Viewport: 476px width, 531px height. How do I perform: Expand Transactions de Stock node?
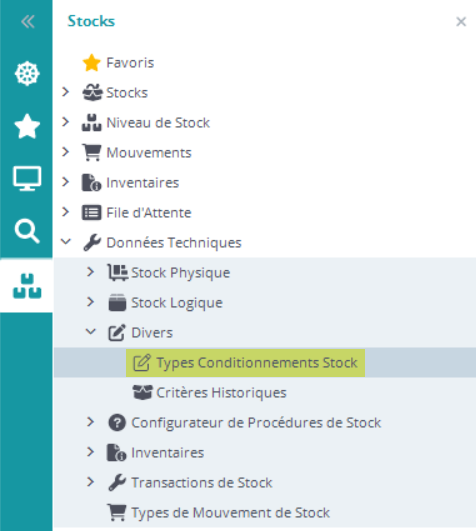90,482
